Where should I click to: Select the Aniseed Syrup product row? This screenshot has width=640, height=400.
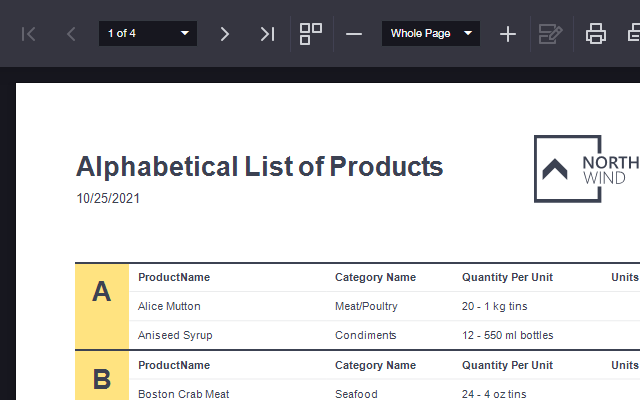point(175,335)
